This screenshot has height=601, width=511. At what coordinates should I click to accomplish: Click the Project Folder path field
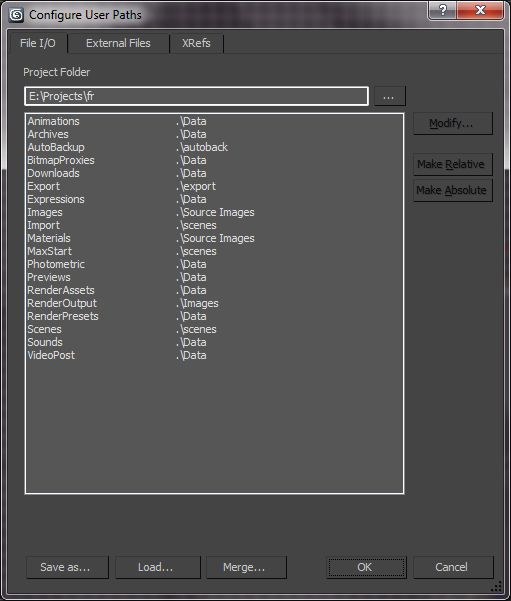(196, 96)
